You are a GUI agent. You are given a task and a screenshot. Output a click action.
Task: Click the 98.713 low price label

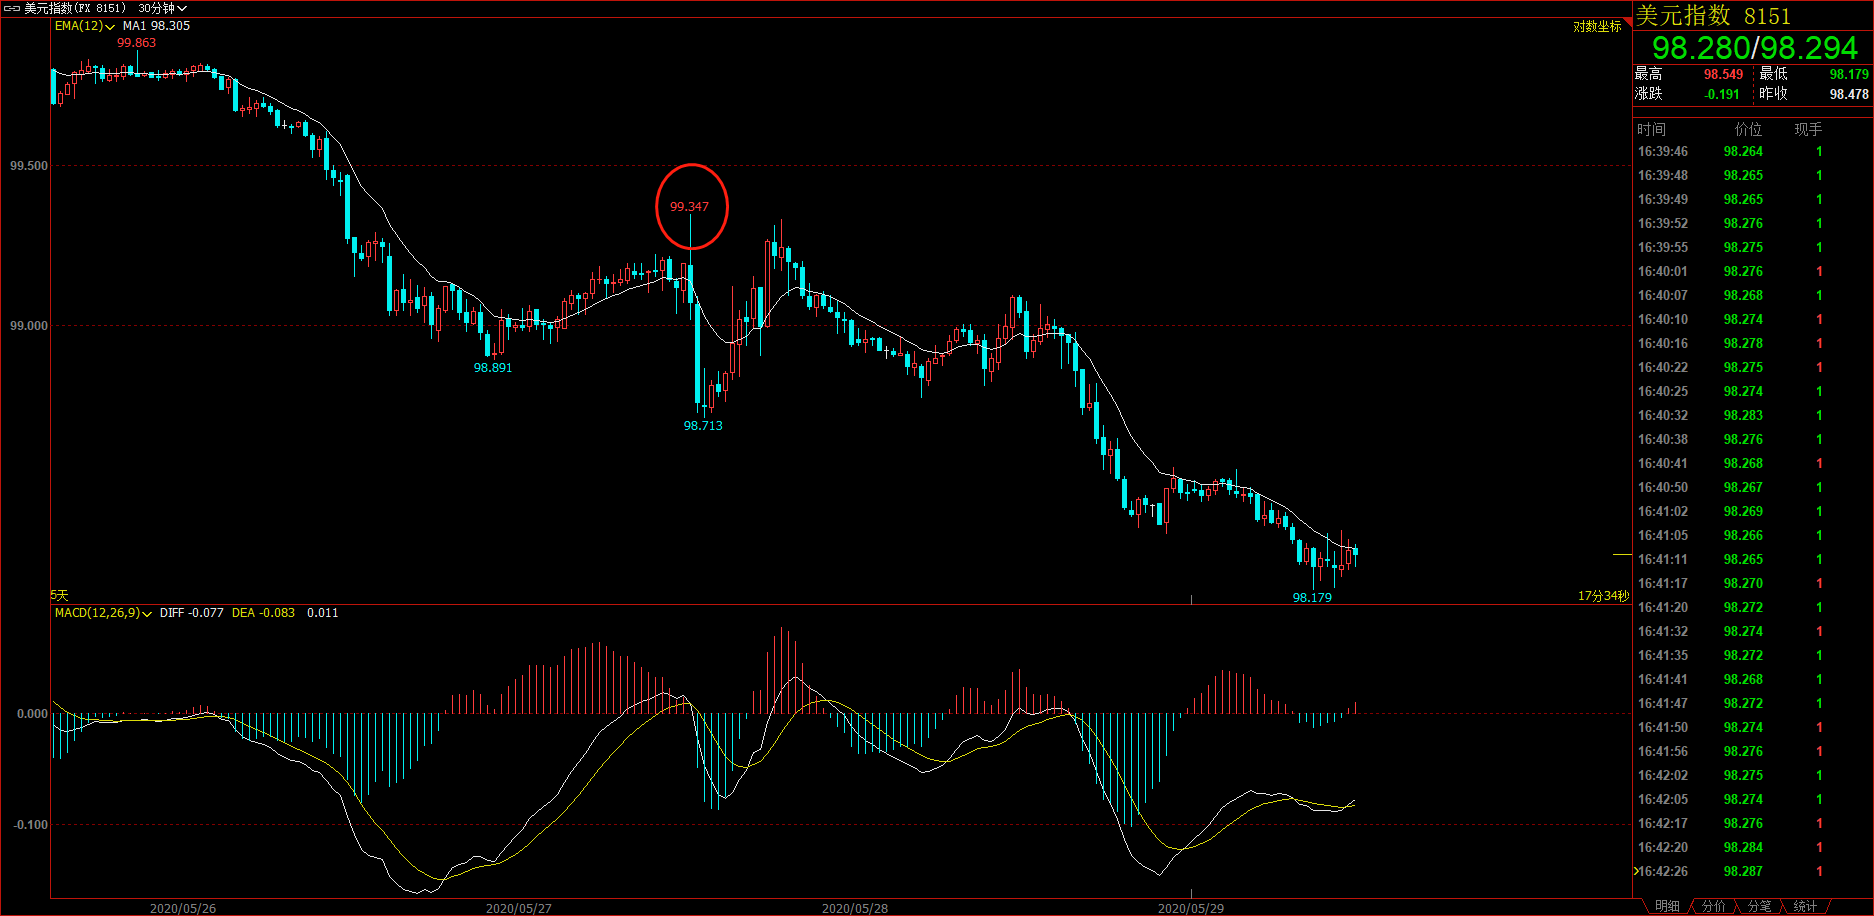tap(703, 426)
